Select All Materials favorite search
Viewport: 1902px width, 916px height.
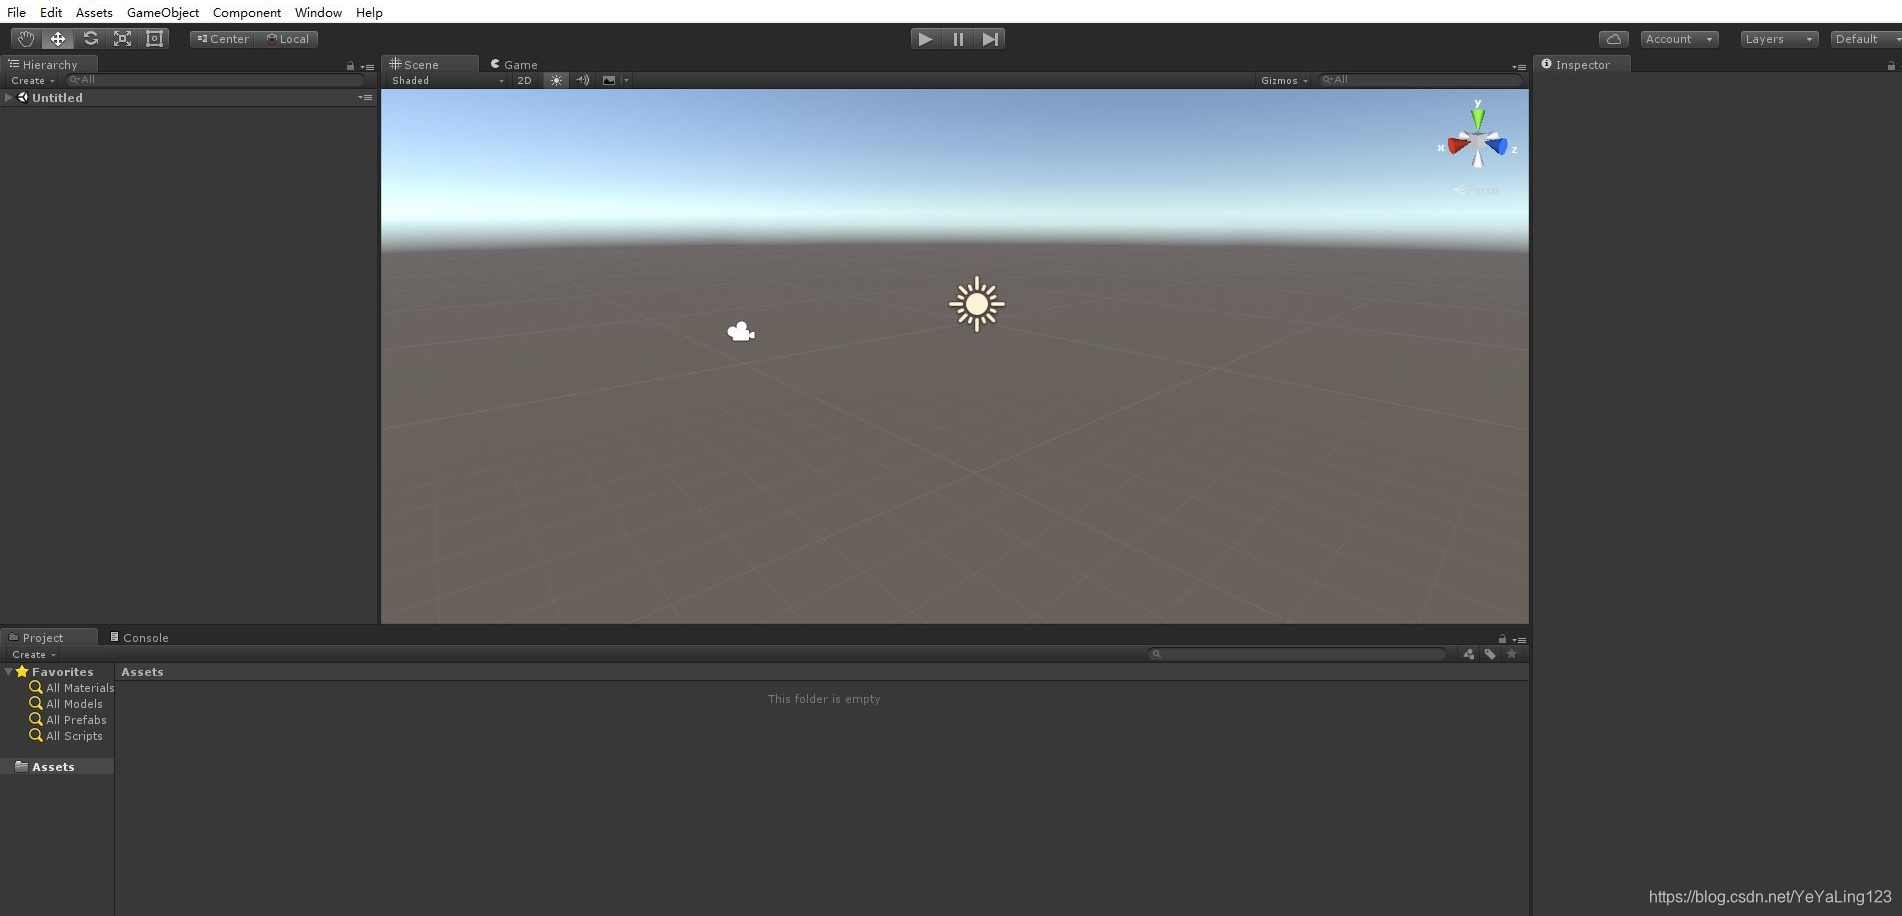(72, 688)
